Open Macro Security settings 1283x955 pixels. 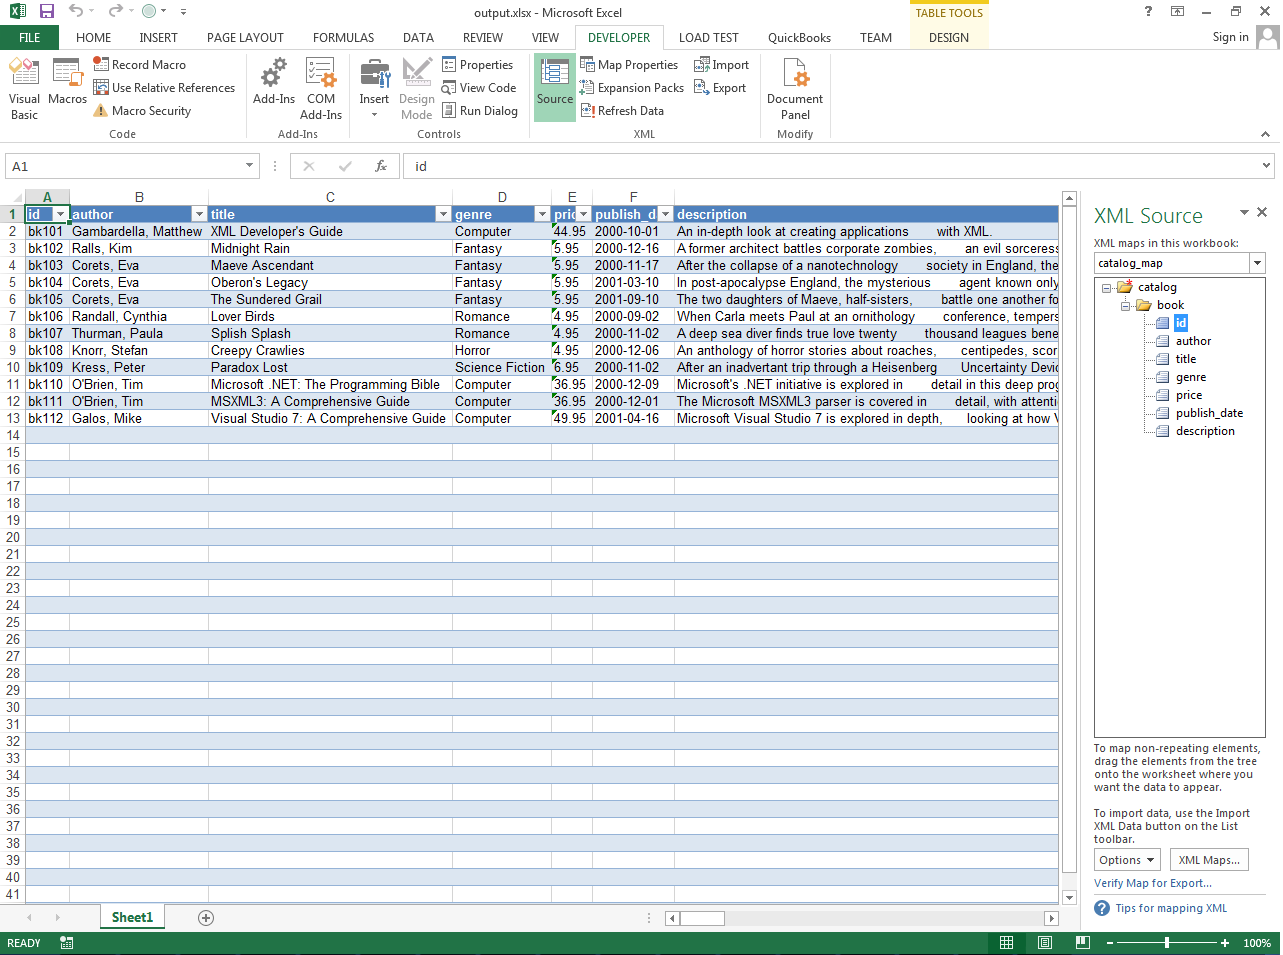[x=150, y=111]
